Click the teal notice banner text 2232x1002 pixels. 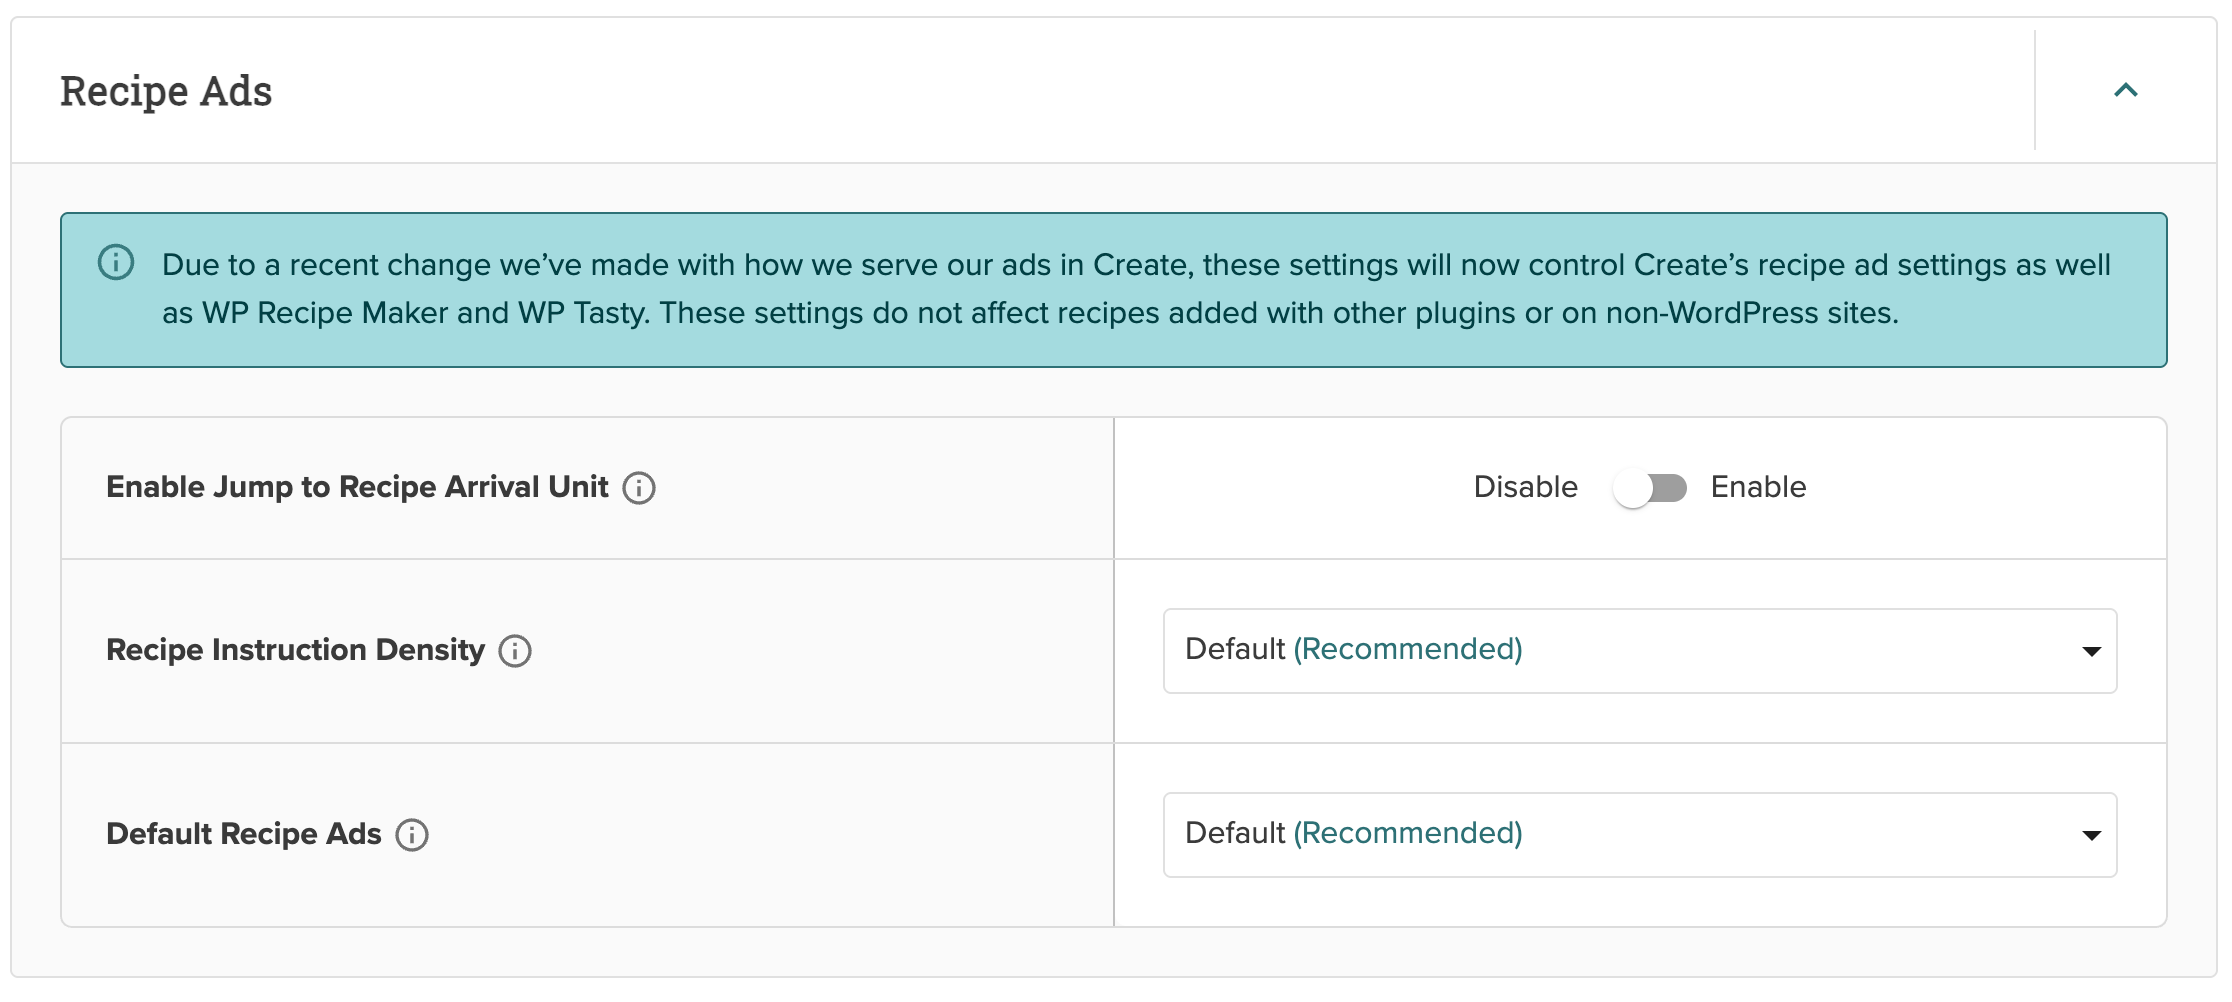click(x=1136, y=289)
